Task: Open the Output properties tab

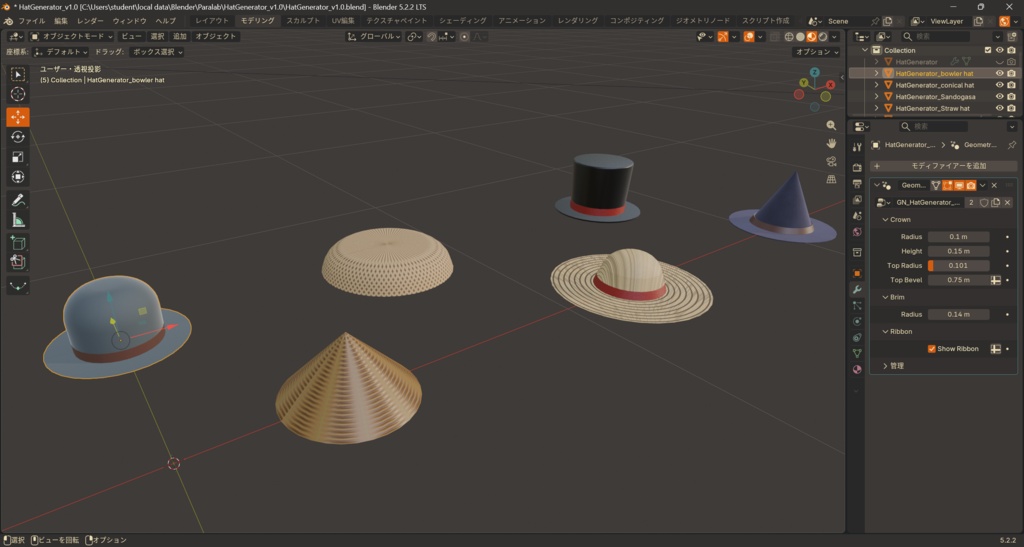Action: click(857, 184)
